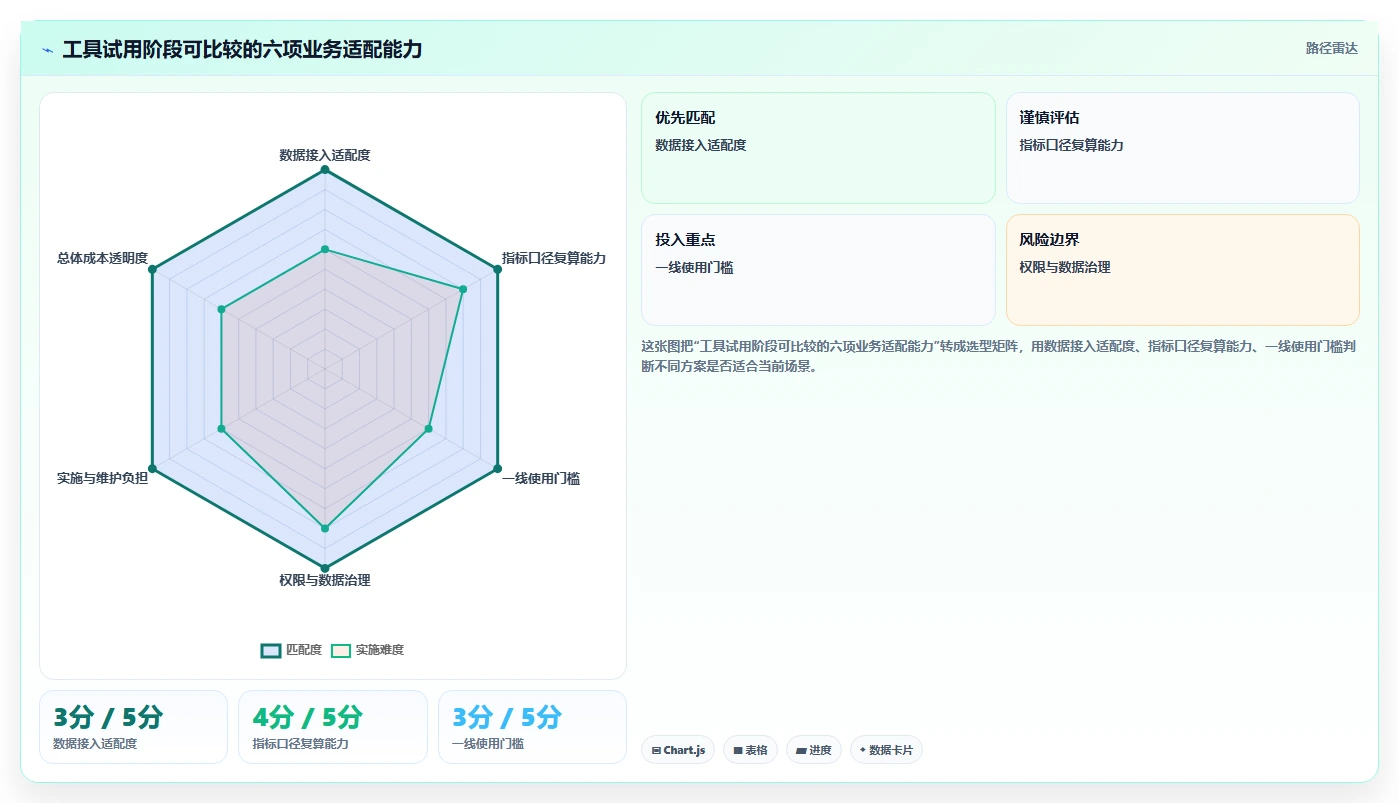Click the chart title 工具试用阶段可比较的六项业务适配能力
Viewport: 1399px width, 803px height.
click(242, 49)
